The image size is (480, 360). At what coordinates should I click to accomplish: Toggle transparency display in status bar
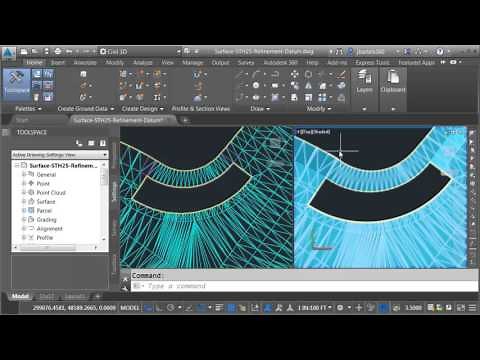[231, 307]
